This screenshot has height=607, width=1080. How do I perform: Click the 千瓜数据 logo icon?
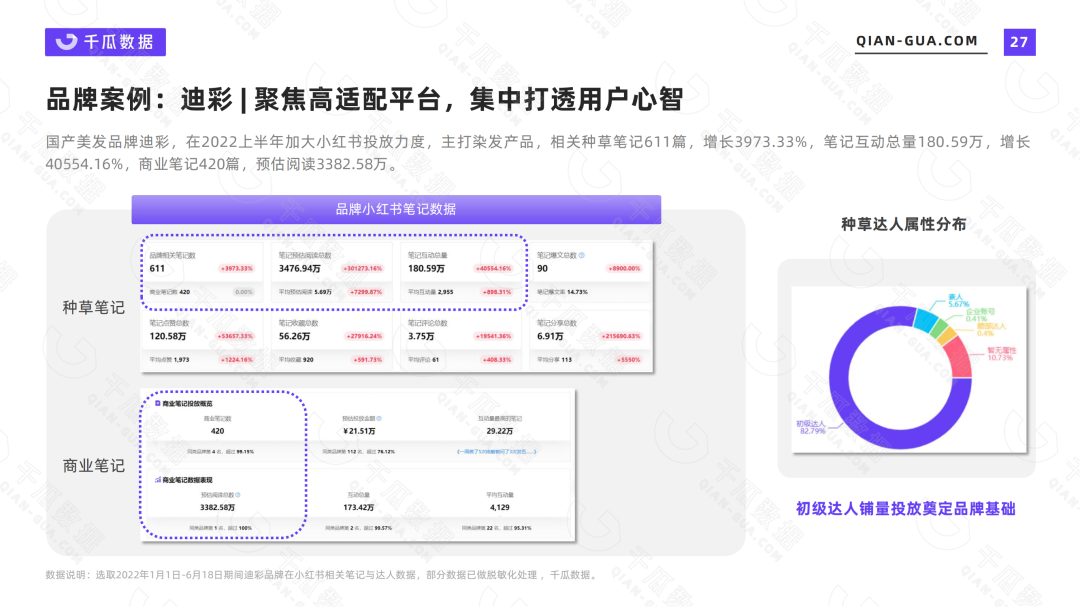pos(66,42)
